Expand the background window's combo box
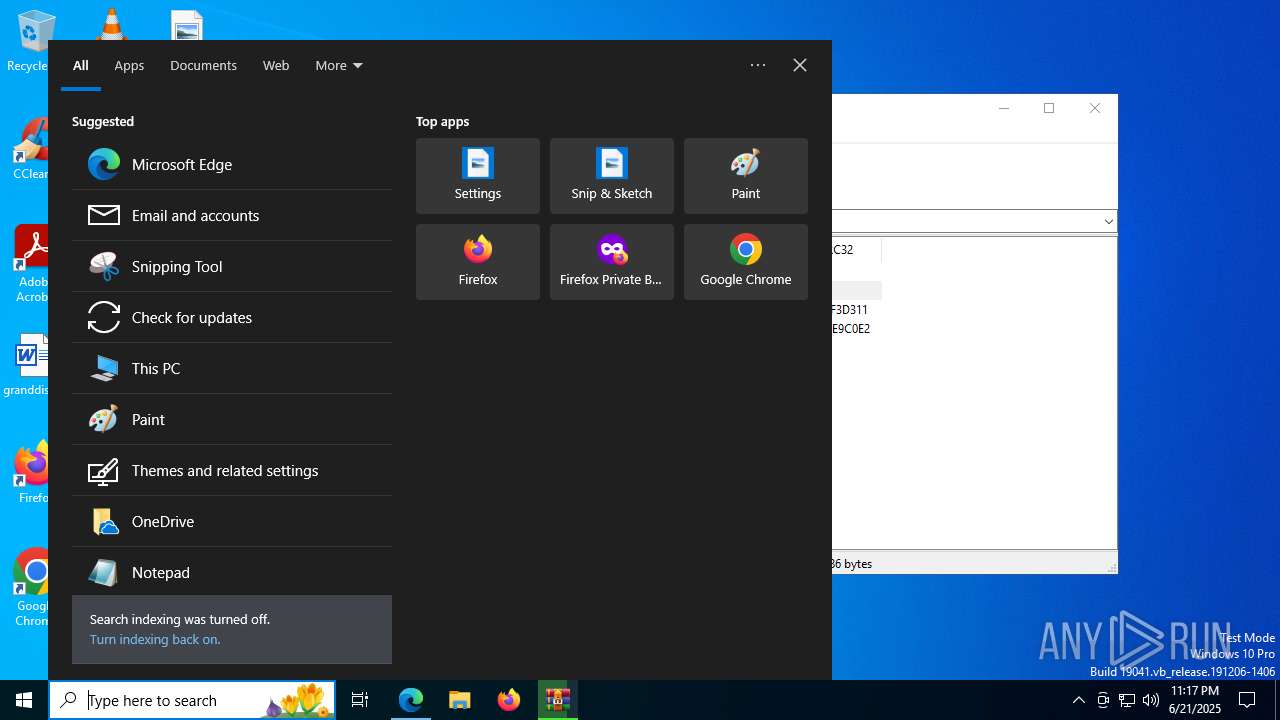This screenshot has height=720, width=1280. pos(1108,221)
